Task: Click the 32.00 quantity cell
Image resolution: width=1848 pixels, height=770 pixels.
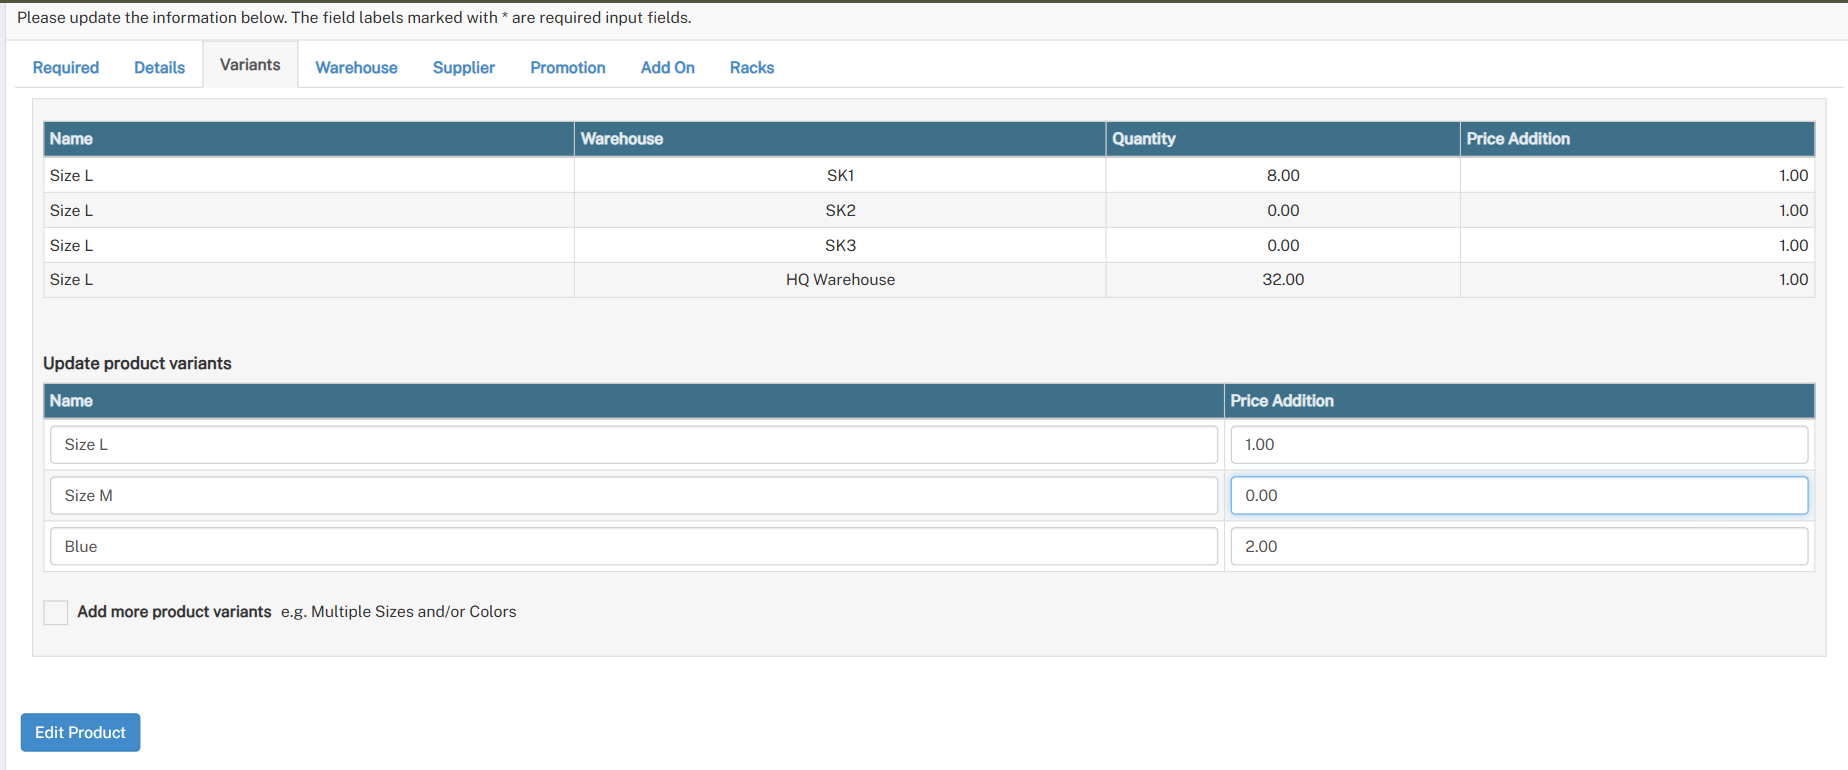Action: [x=1282, y=280]
